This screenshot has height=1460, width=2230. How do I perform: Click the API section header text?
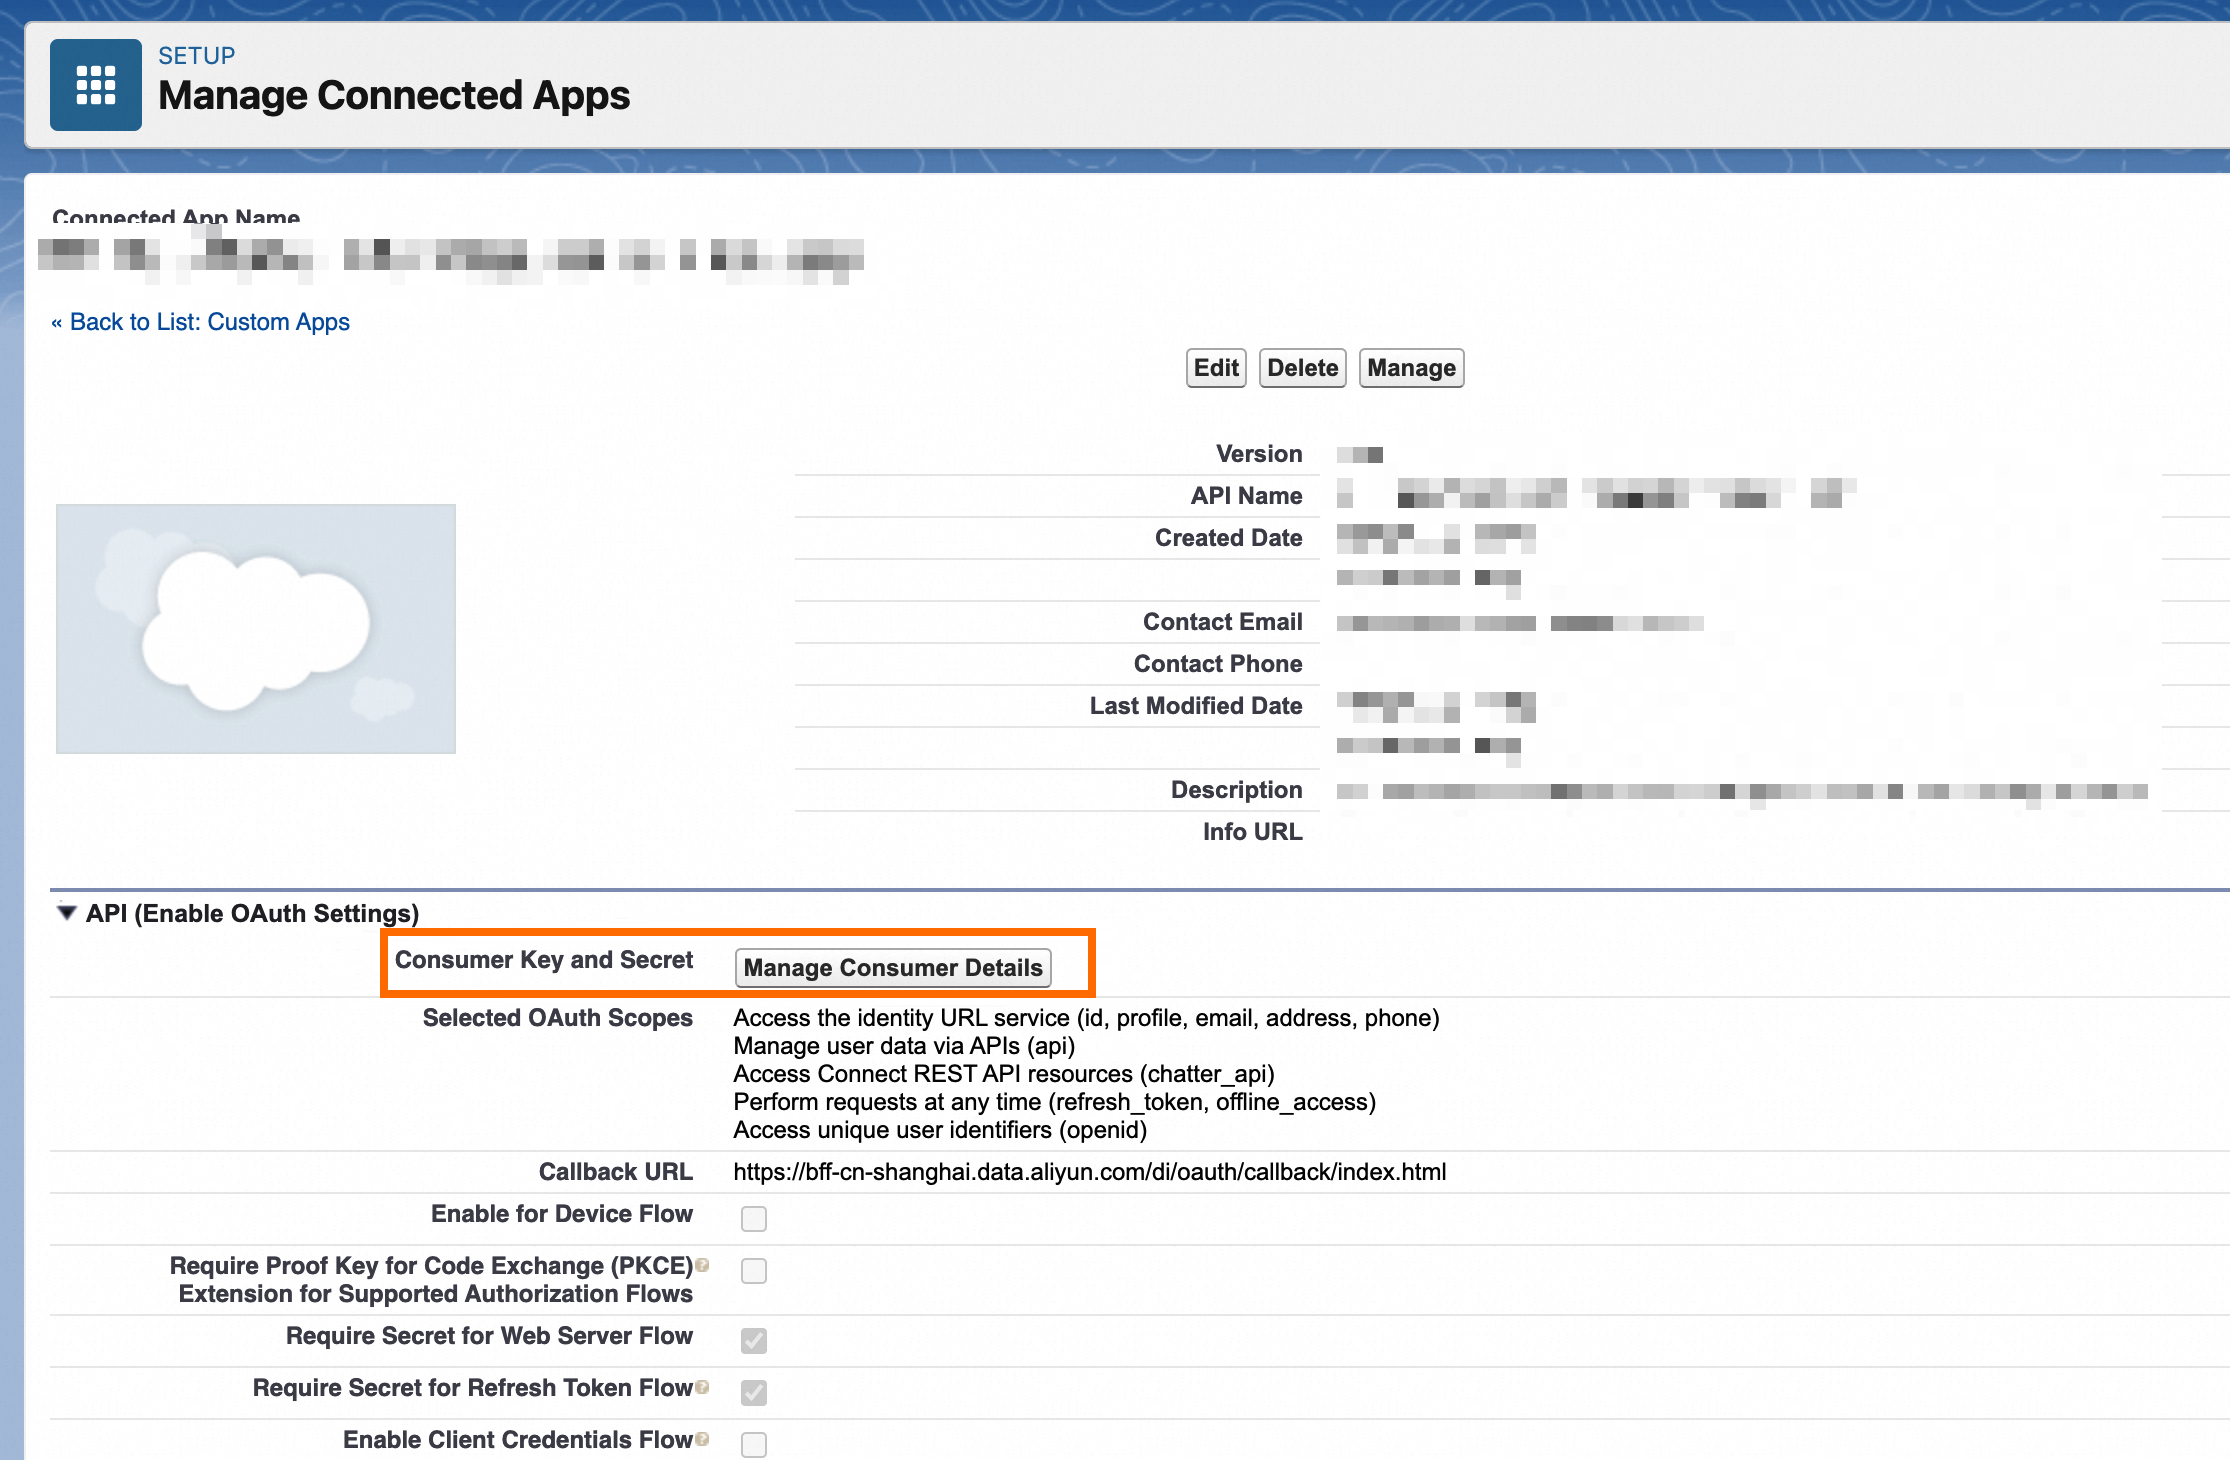coord(252,913)
